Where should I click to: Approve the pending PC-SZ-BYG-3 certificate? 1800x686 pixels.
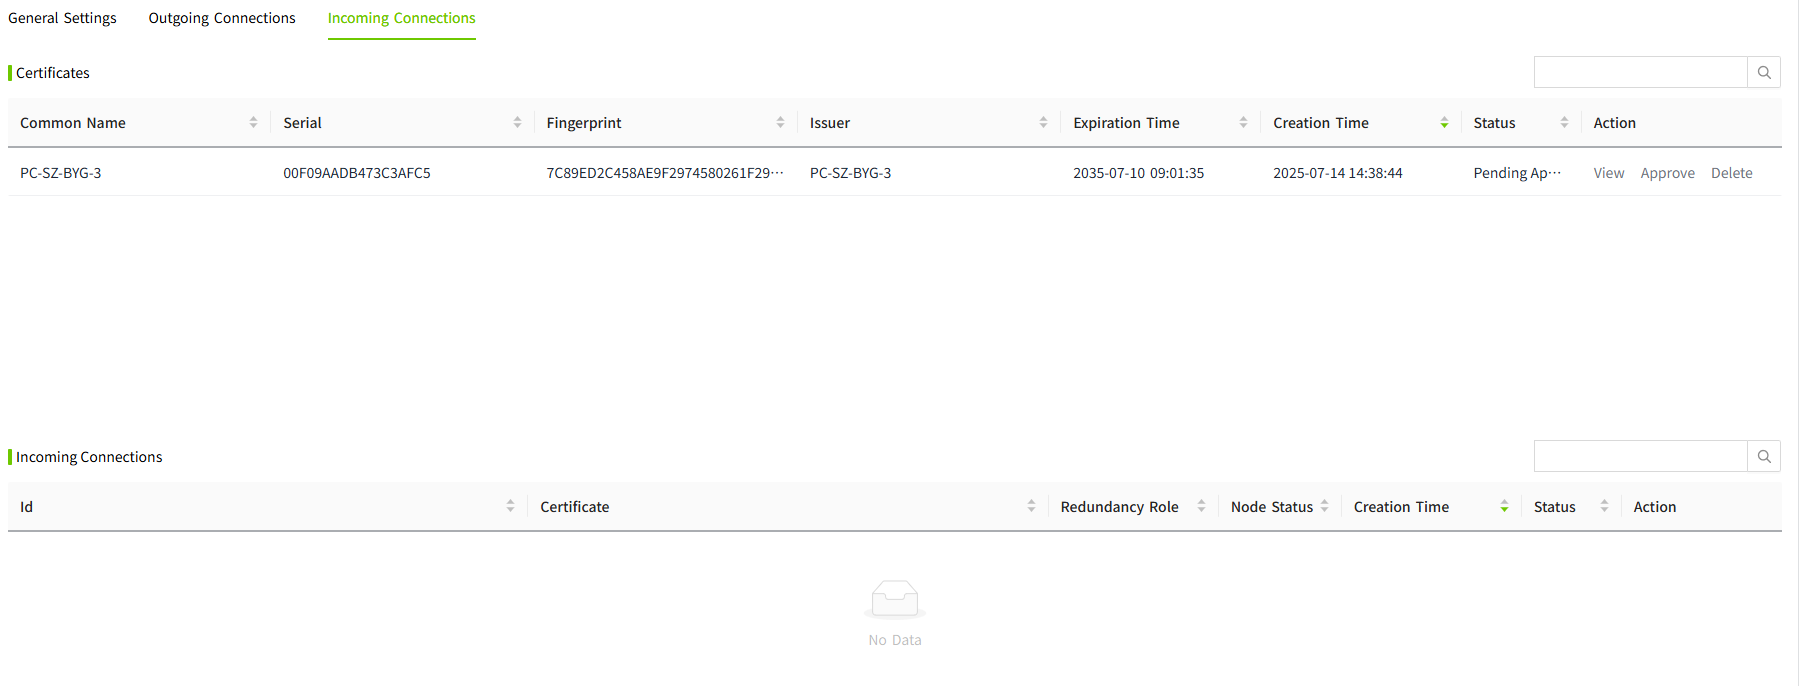click(x=1667, y=173)
